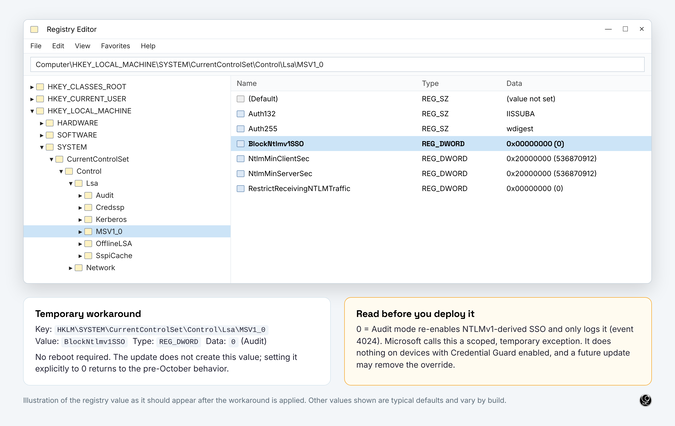Click the Kerberos folder icon
675x426 pixels.
click(x=88, y=219)
